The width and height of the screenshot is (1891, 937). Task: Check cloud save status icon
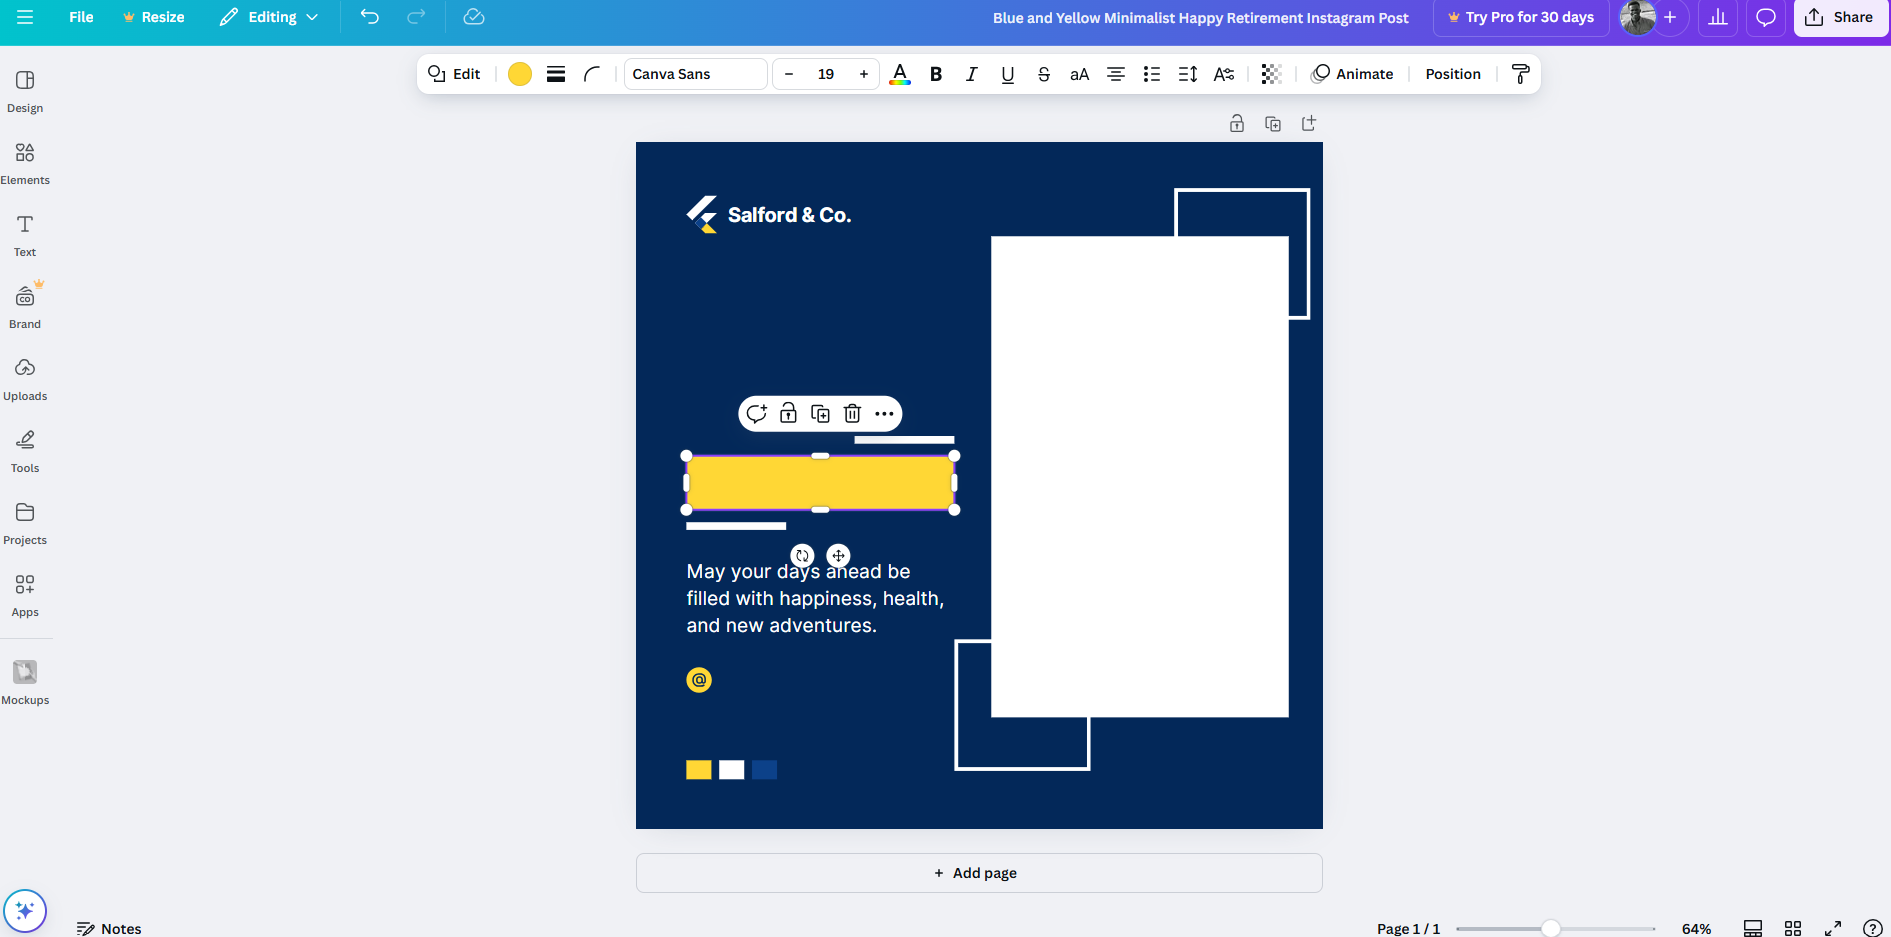tap(474, 17)
